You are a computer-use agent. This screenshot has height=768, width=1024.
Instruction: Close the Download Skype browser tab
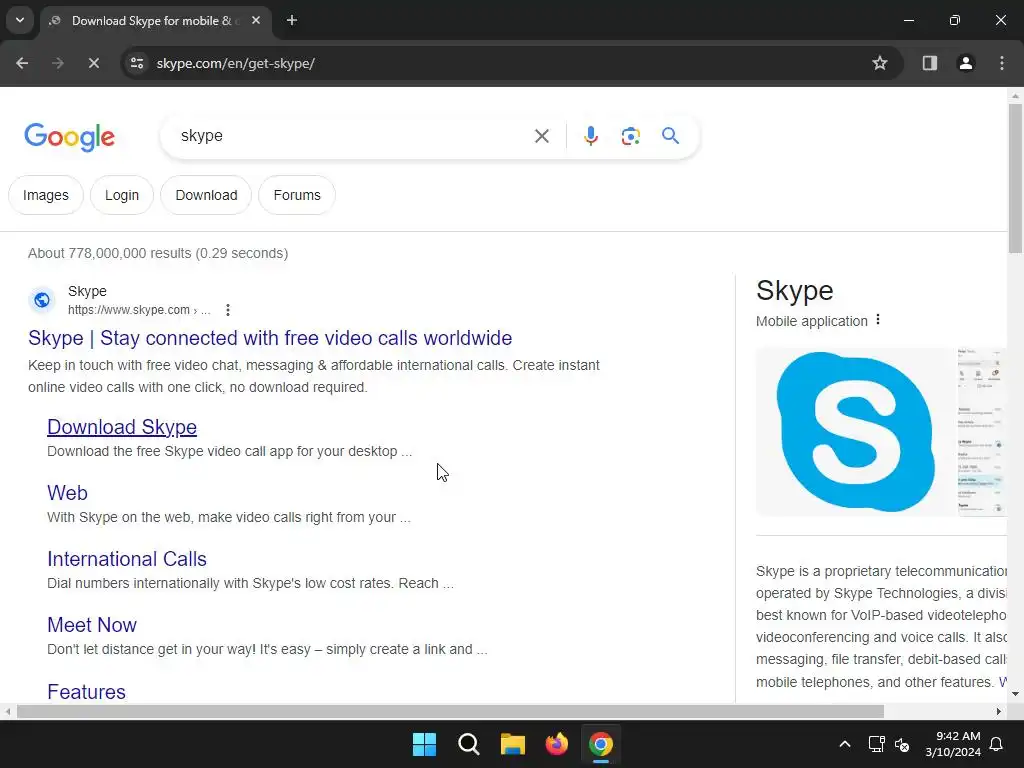point(256,20)
